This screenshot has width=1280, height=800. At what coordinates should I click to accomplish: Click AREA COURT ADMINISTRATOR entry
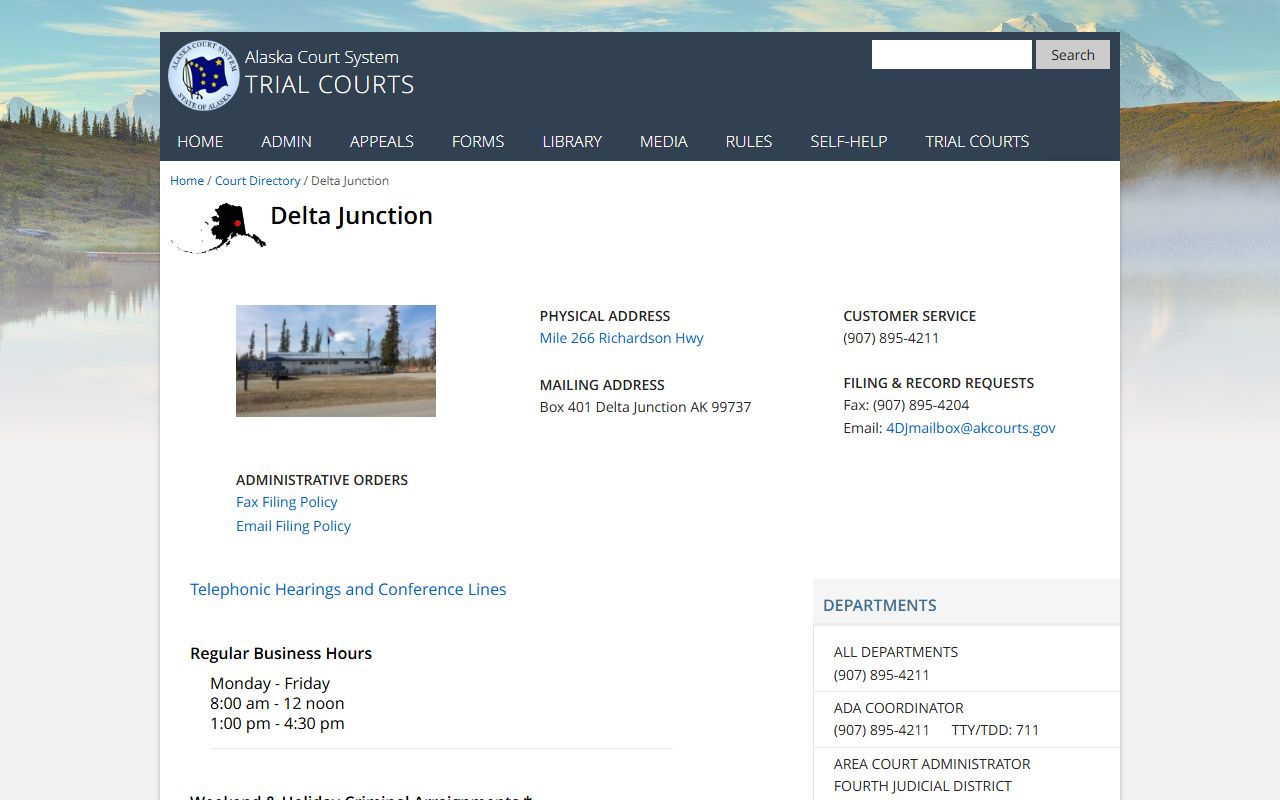point(932,764)
